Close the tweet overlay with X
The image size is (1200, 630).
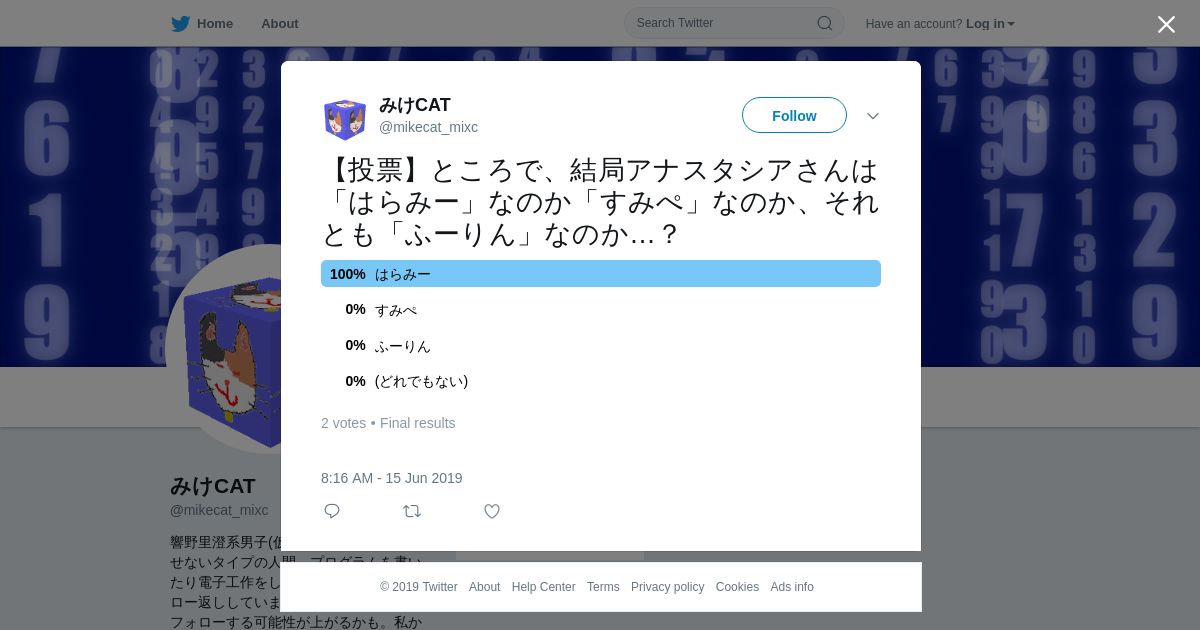tap(1166, 24)
